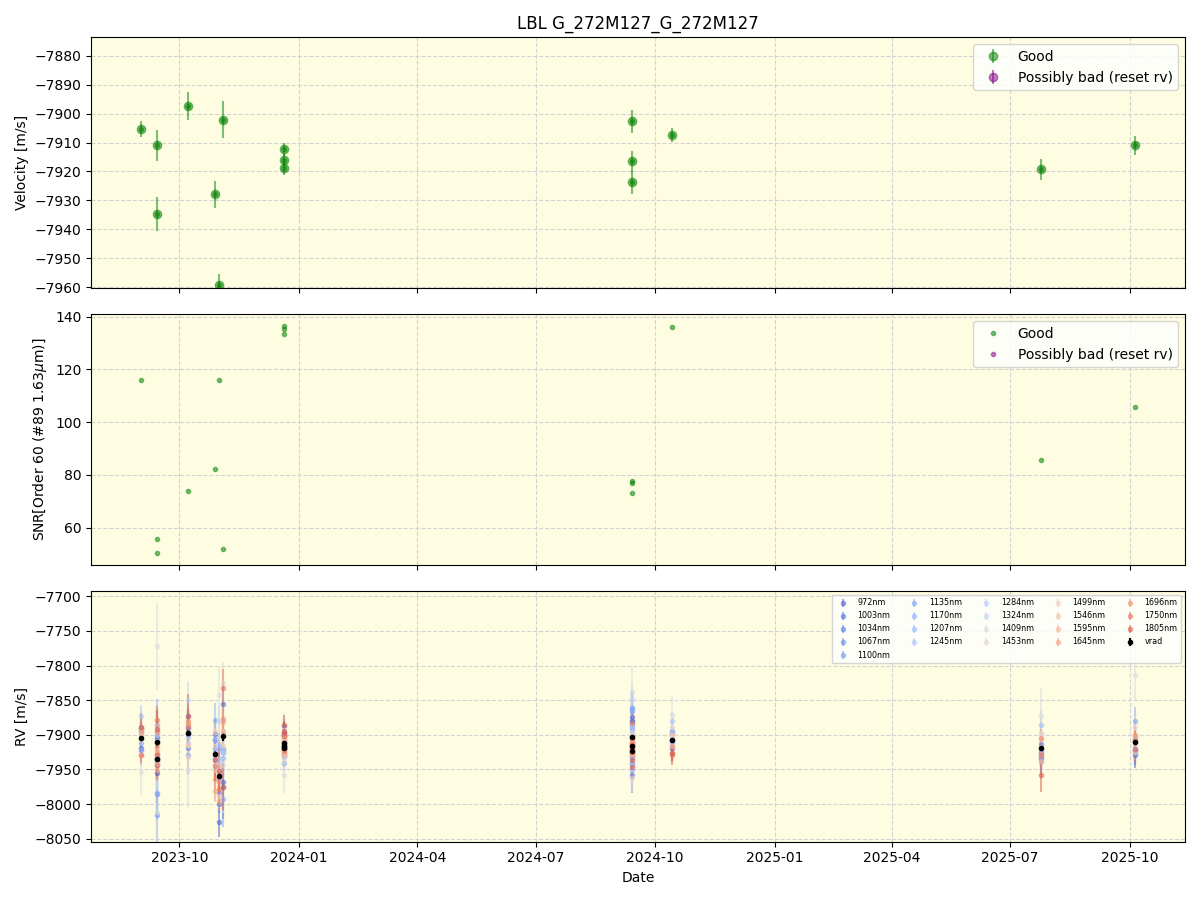
Task: Select the 1324nm legend entry
Action: [1018, 615]
